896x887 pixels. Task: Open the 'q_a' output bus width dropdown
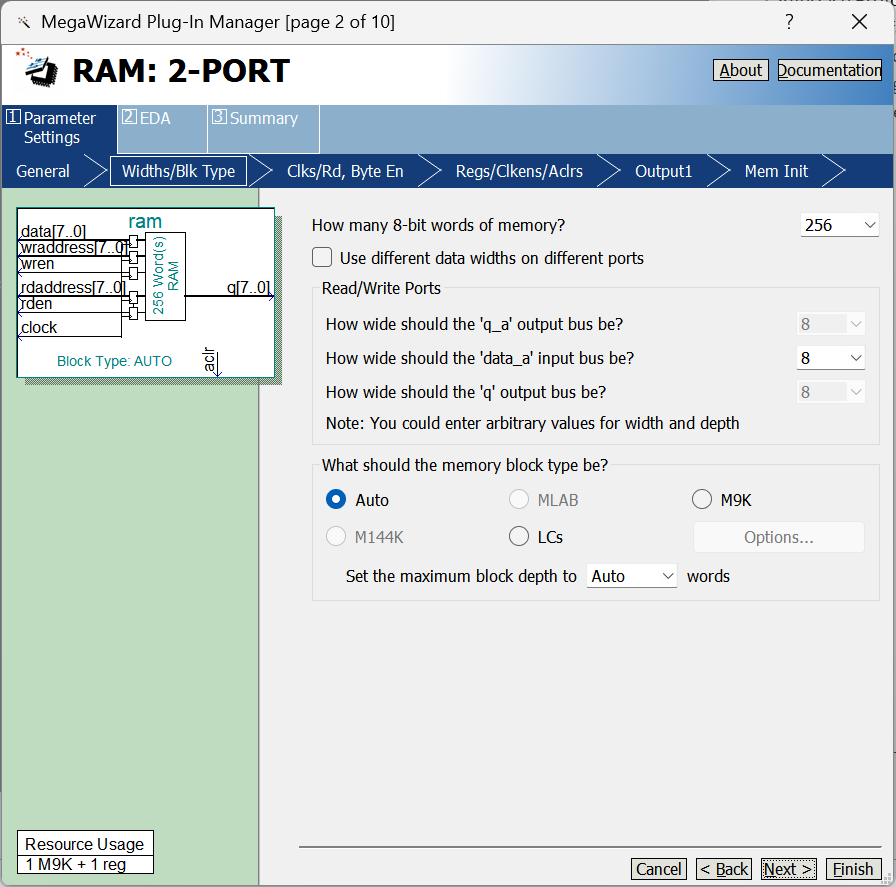[x=830, y=324]
